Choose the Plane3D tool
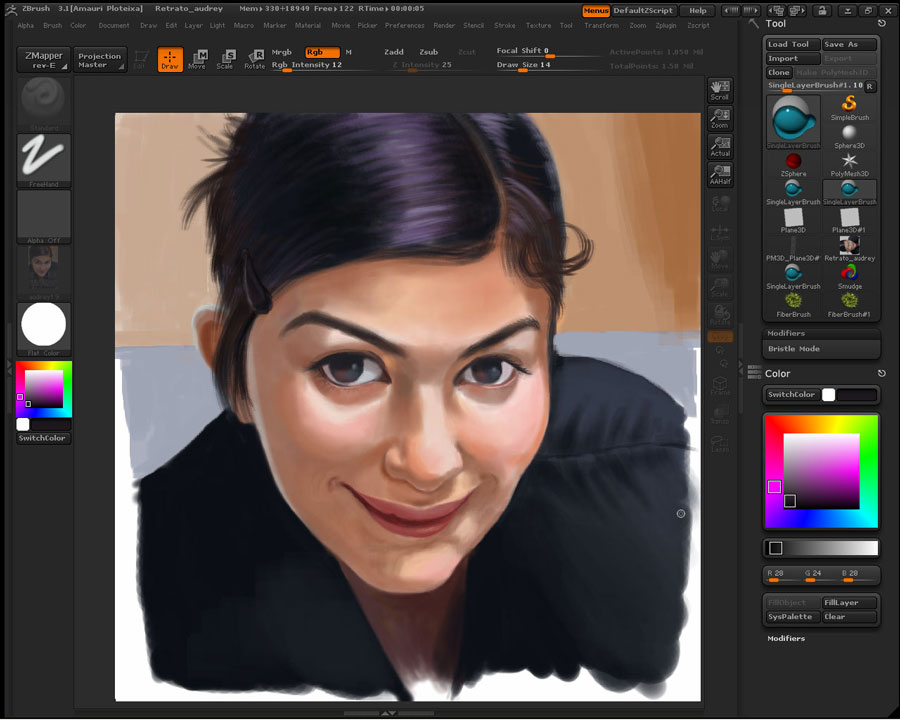 [793, 220]
